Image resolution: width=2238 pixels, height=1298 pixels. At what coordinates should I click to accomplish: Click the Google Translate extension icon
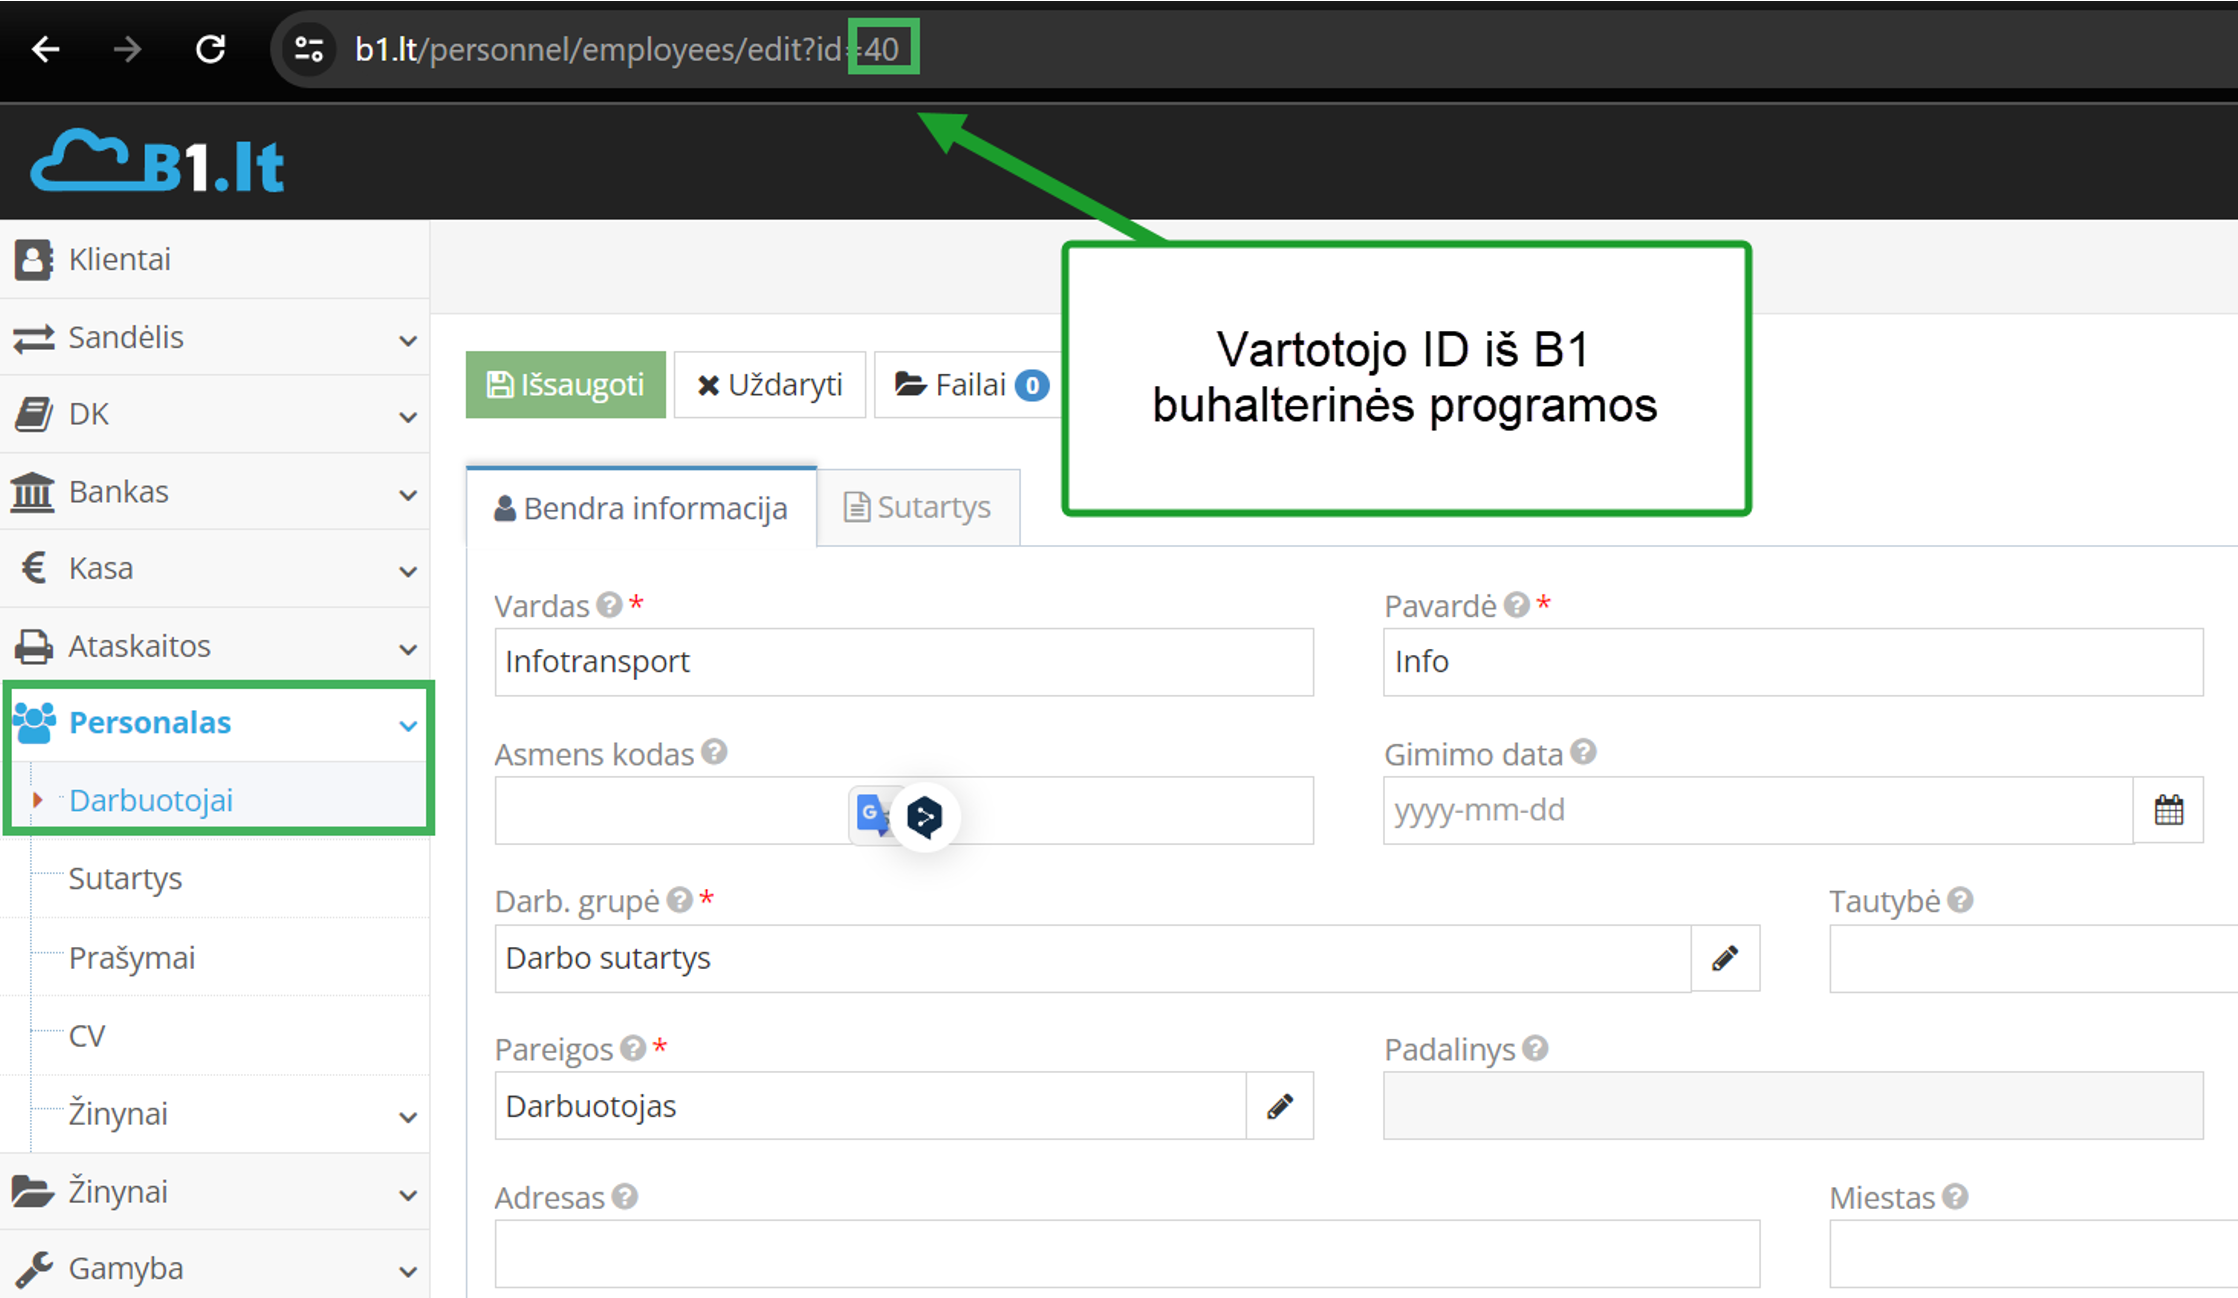(871, 815)
